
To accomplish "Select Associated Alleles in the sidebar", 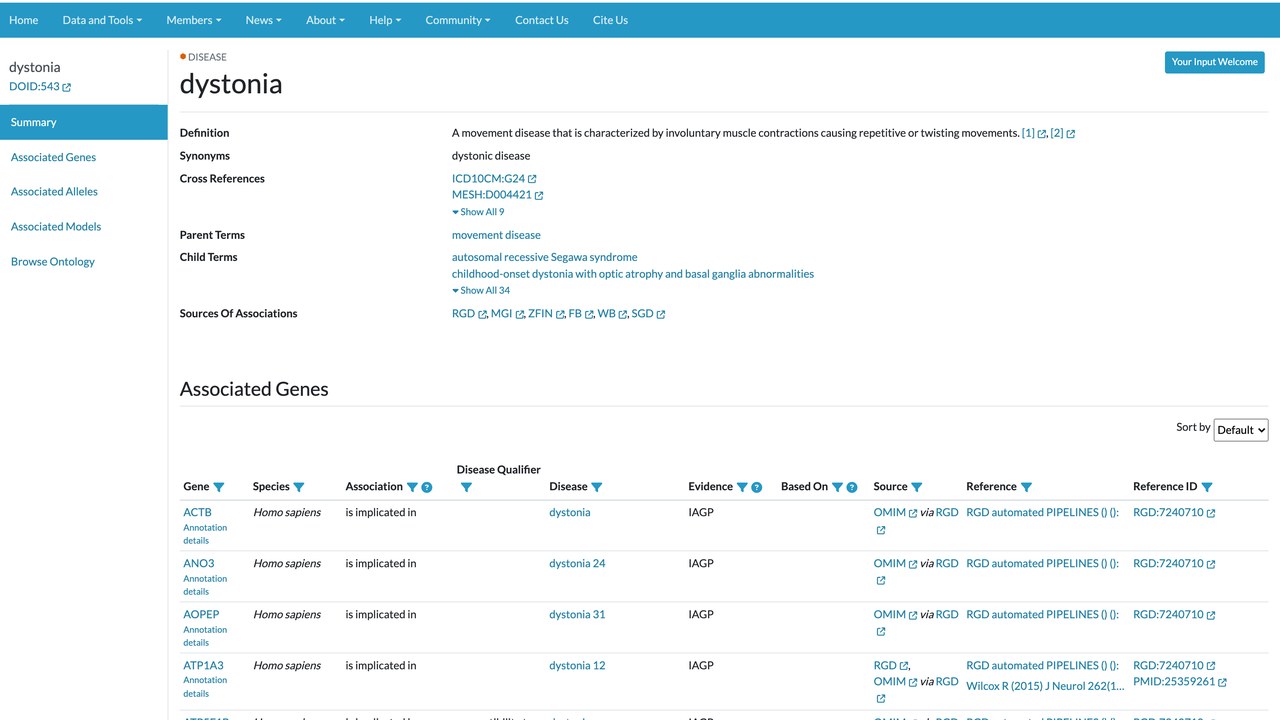I will 54,192.
